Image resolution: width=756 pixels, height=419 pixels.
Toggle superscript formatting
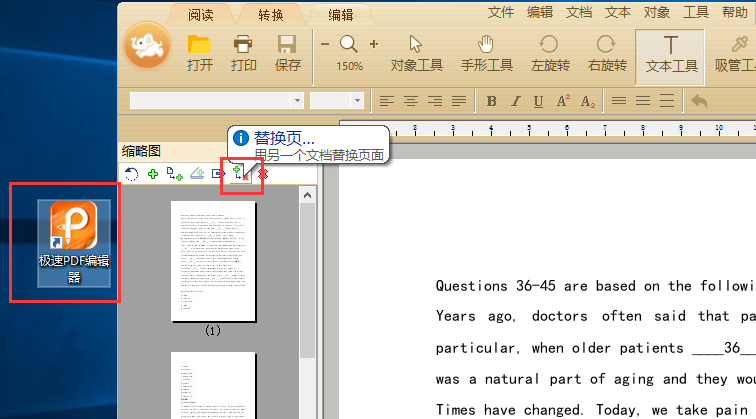coord(563,101)
